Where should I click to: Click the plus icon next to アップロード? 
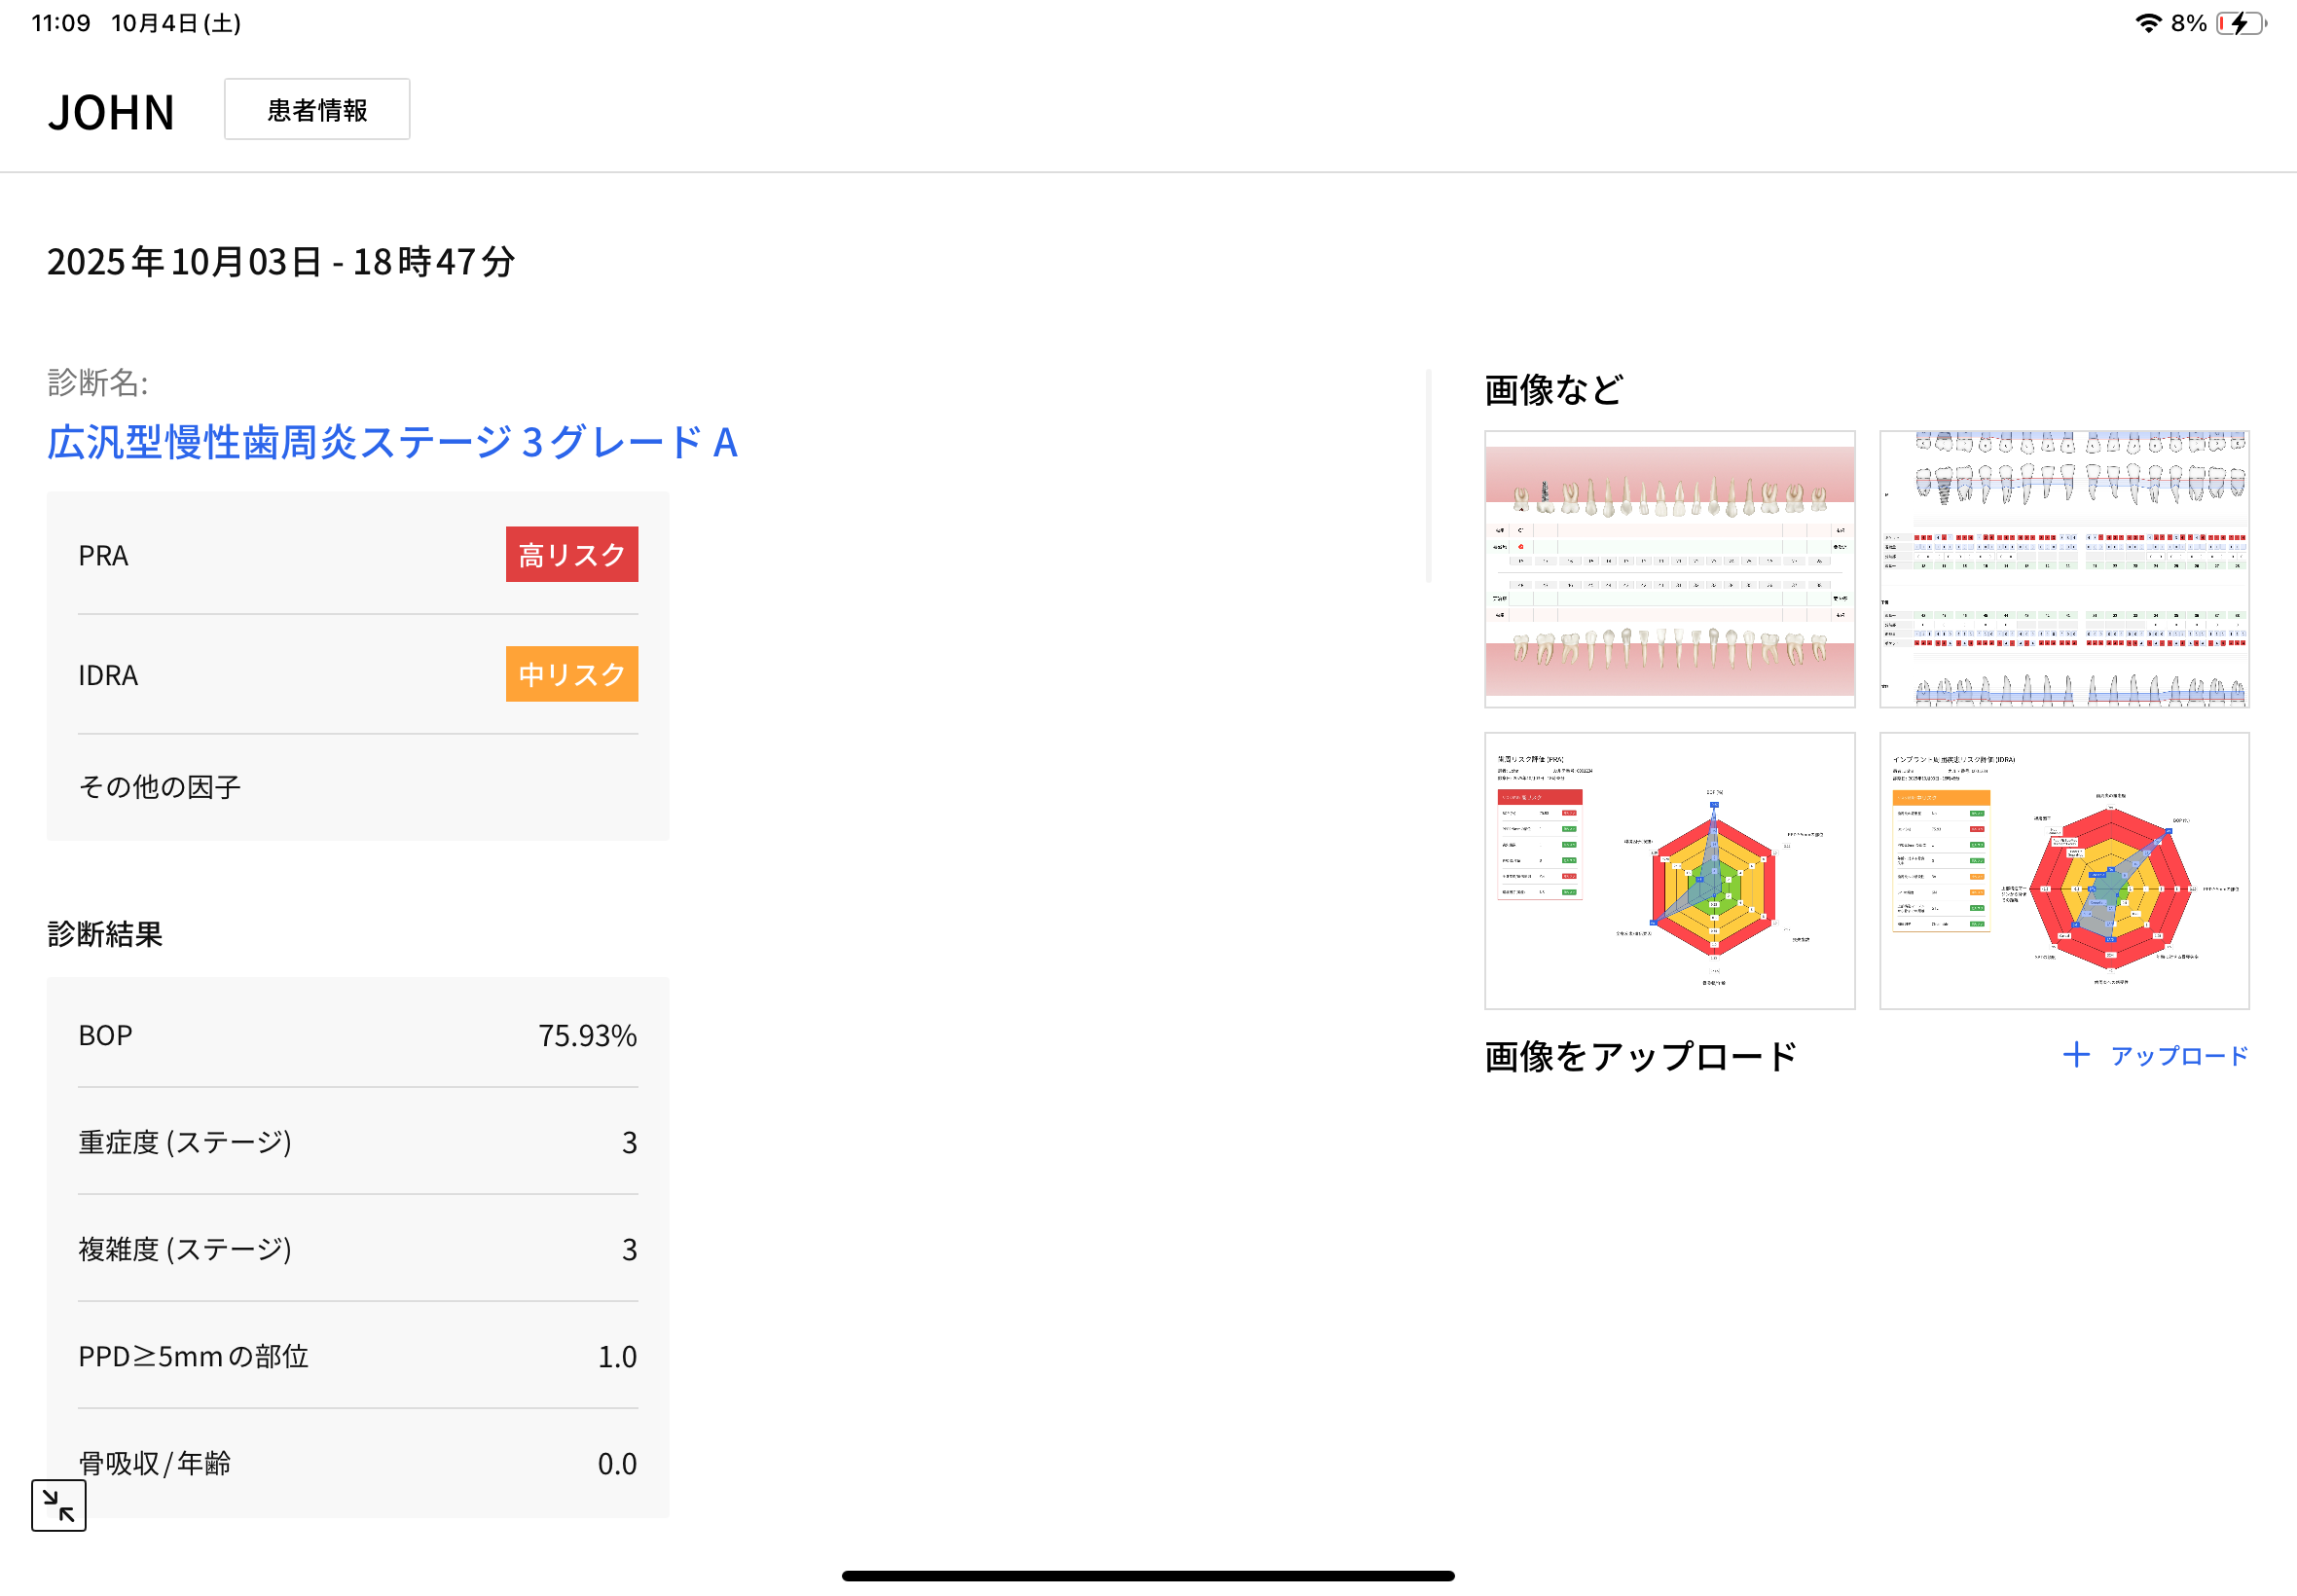pyautogui.click(x=2076, y=1055)
